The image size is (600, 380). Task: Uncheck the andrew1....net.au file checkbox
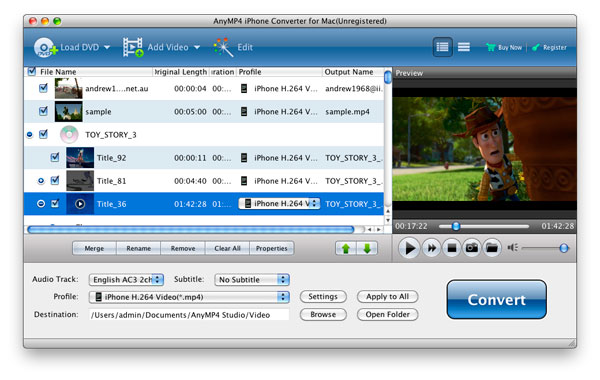[x=43, y=88]
